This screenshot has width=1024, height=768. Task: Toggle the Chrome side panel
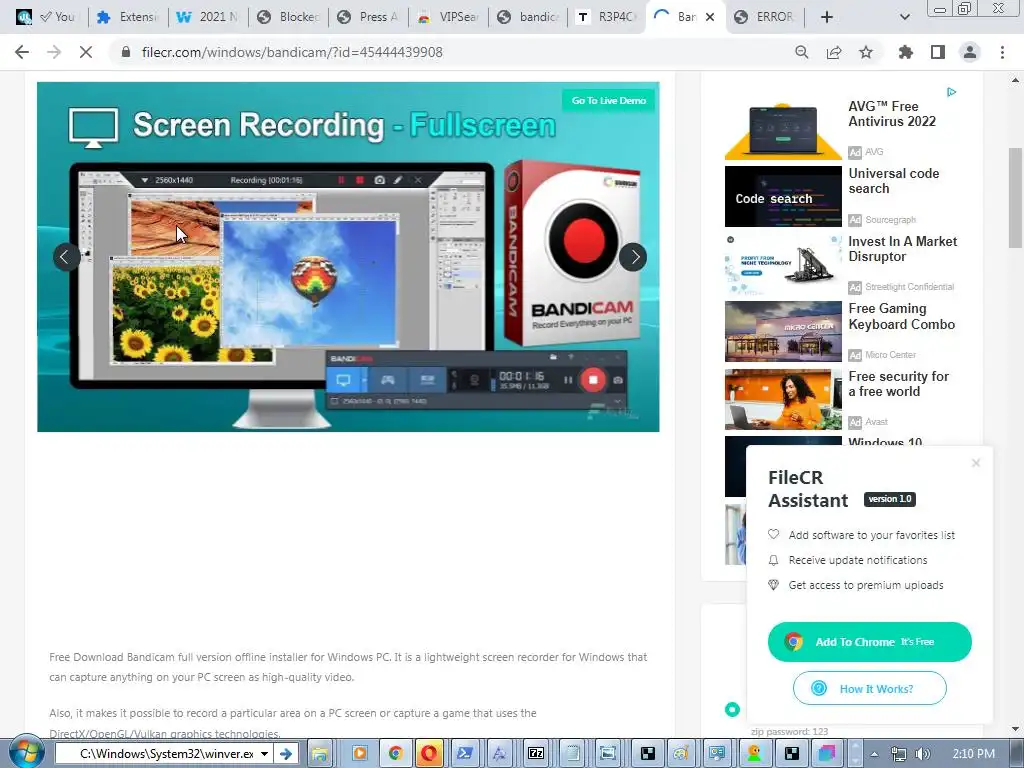click(938, 52)
